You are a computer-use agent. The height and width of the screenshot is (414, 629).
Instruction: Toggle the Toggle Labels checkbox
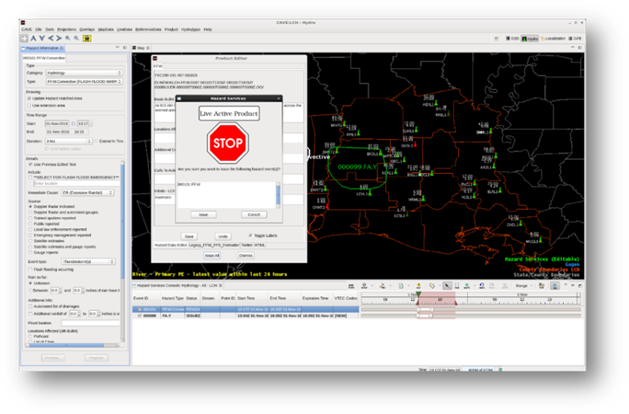[250, 235]
